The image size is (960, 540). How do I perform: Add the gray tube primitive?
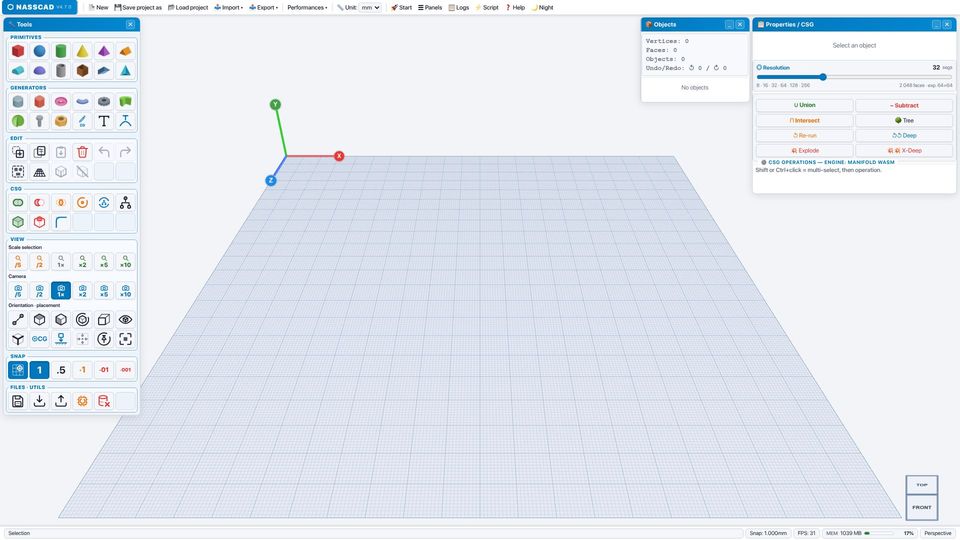pyautogui.click(x=61, y=70)
